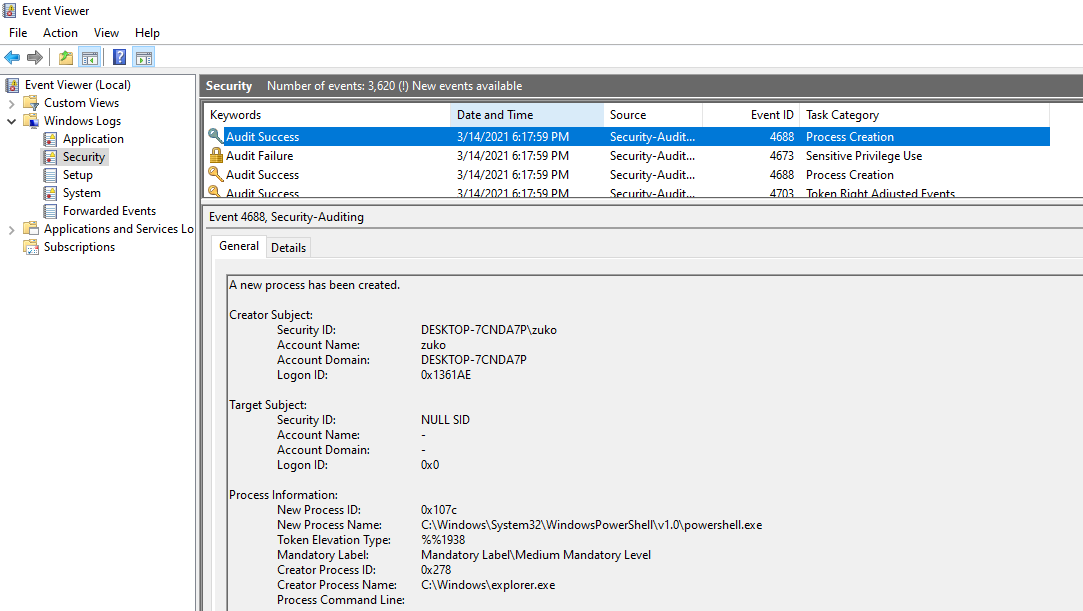Click the forward navigation arrow icon
The image size is (1083, 611).
[x=35, y=57]
